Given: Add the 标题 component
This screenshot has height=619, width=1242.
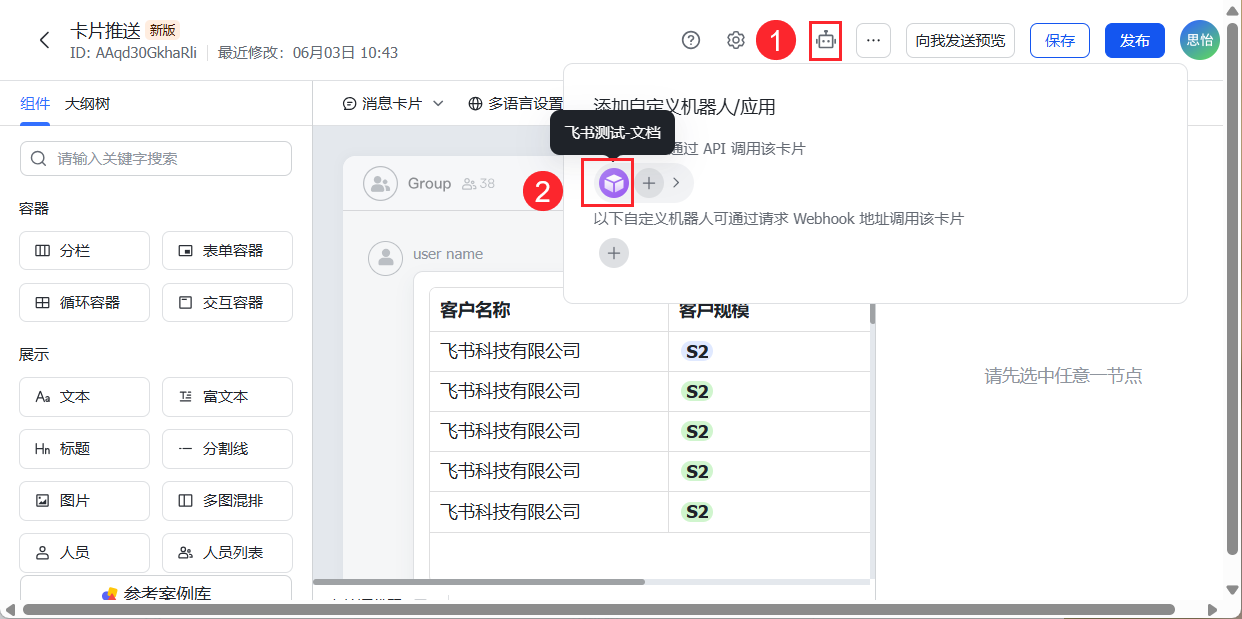Looking at the screenshot, I should (x=85, y=449).
